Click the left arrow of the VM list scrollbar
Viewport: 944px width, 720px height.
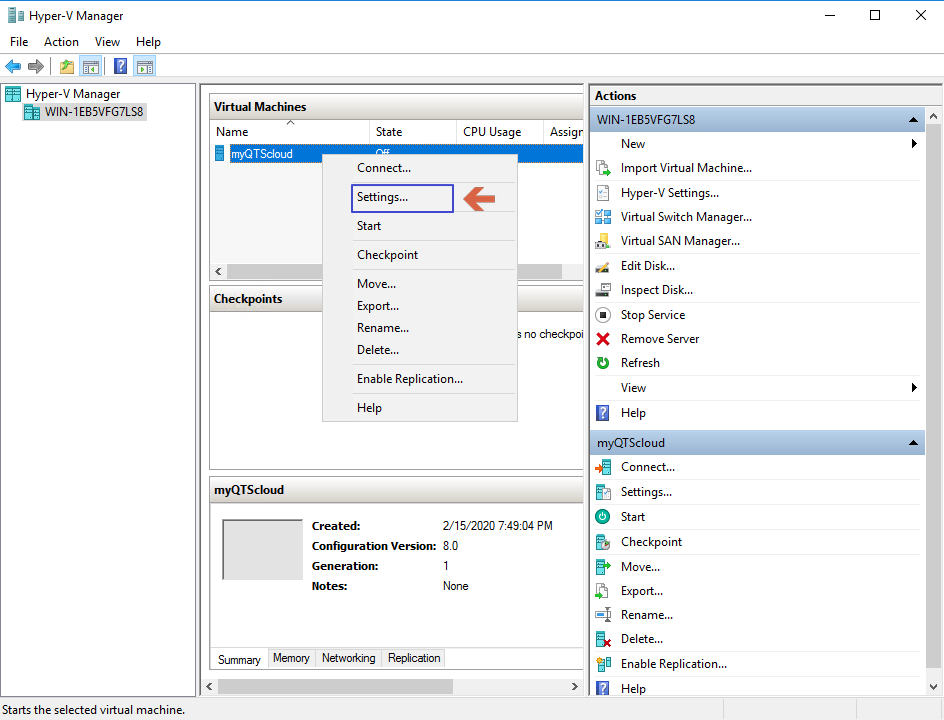[218, 272]
